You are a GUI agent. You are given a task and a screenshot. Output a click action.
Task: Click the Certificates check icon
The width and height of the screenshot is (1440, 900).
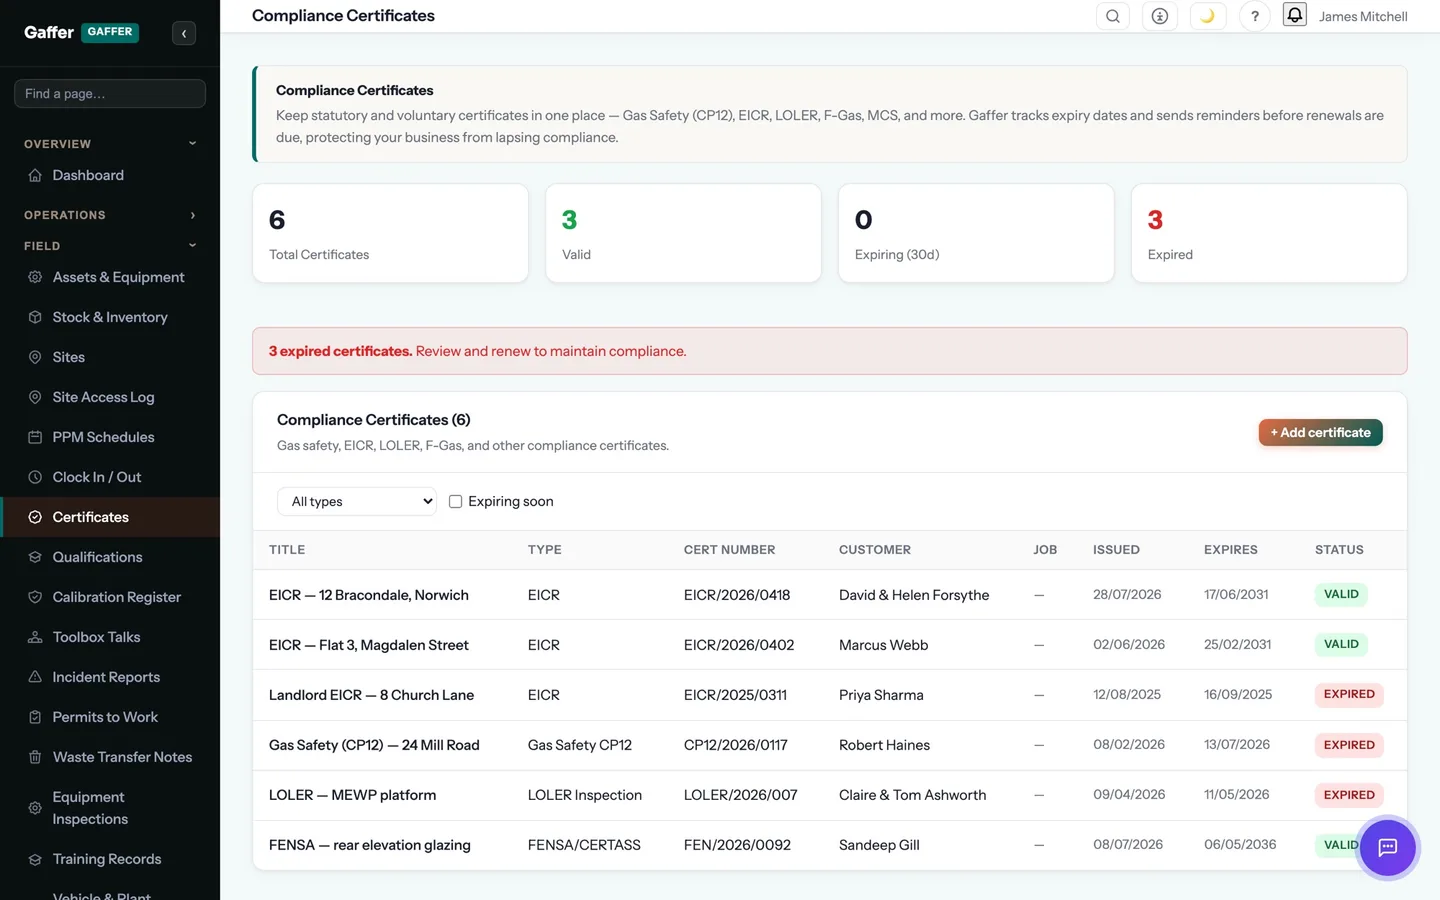coord(35,517)
